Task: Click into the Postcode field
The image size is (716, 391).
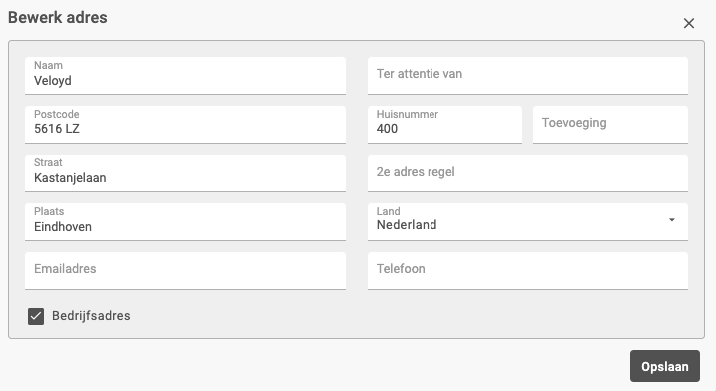Action: [185, 125]
